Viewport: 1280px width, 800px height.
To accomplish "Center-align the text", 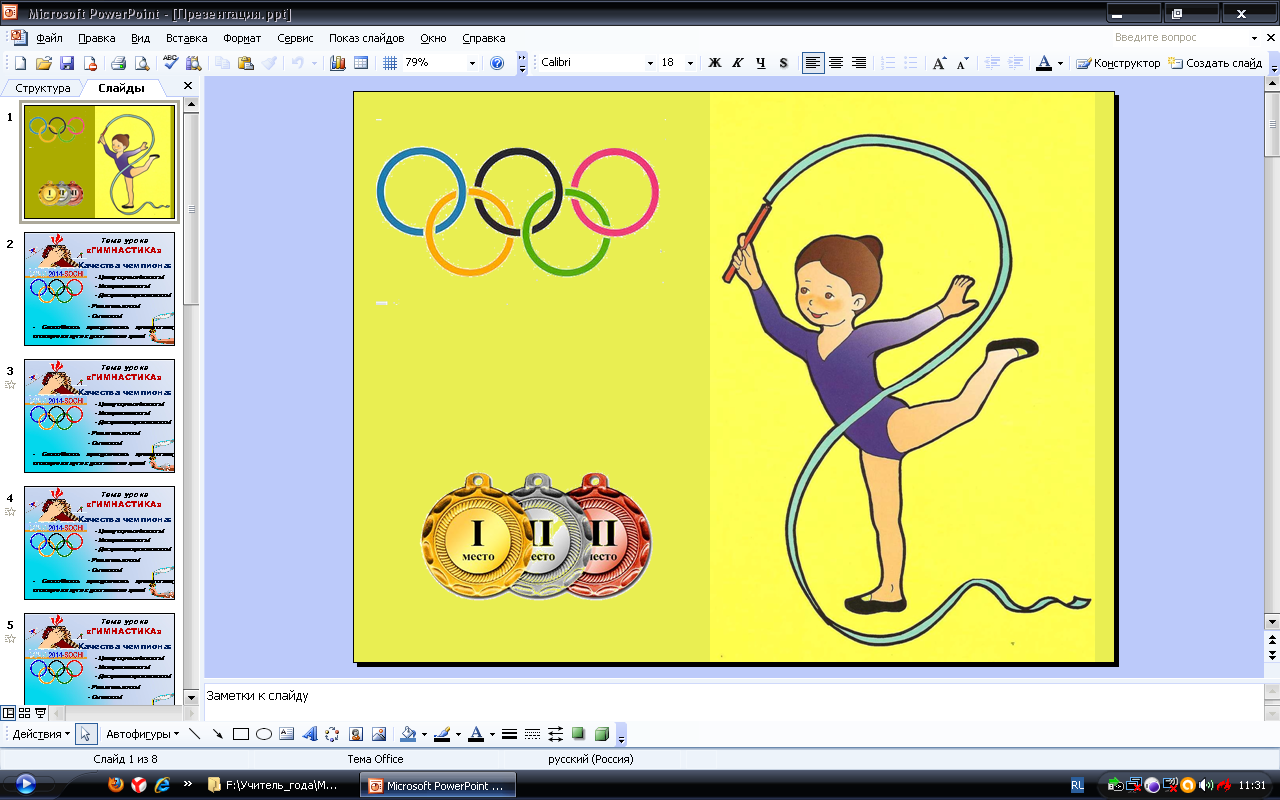I will coord(836,63).
